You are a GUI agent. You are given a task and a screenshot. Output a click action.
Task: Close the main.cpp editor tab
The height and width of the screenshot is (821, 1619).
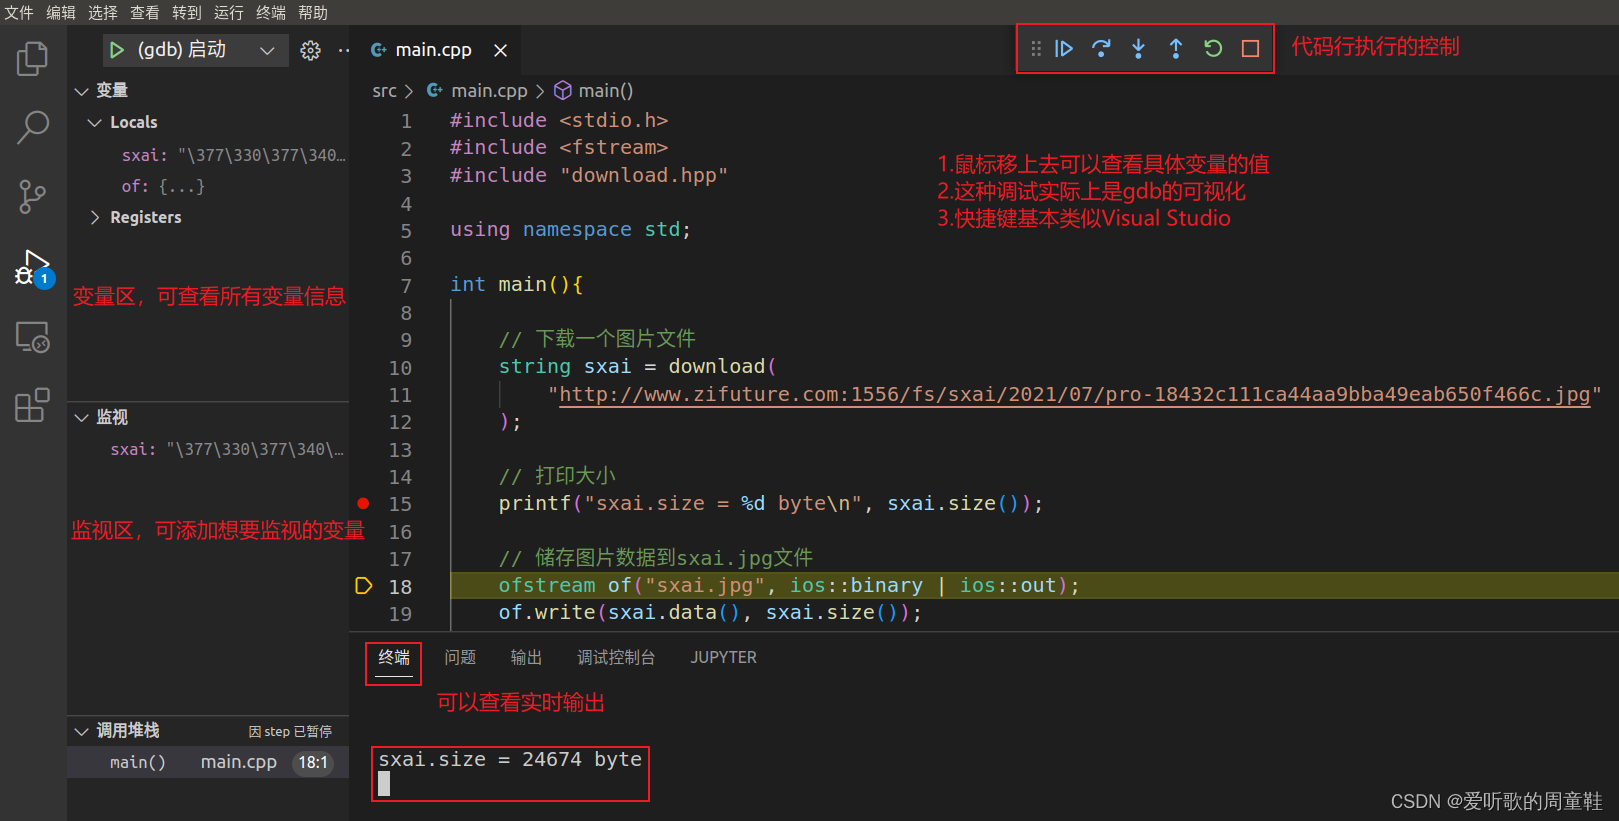pos(500,50)
